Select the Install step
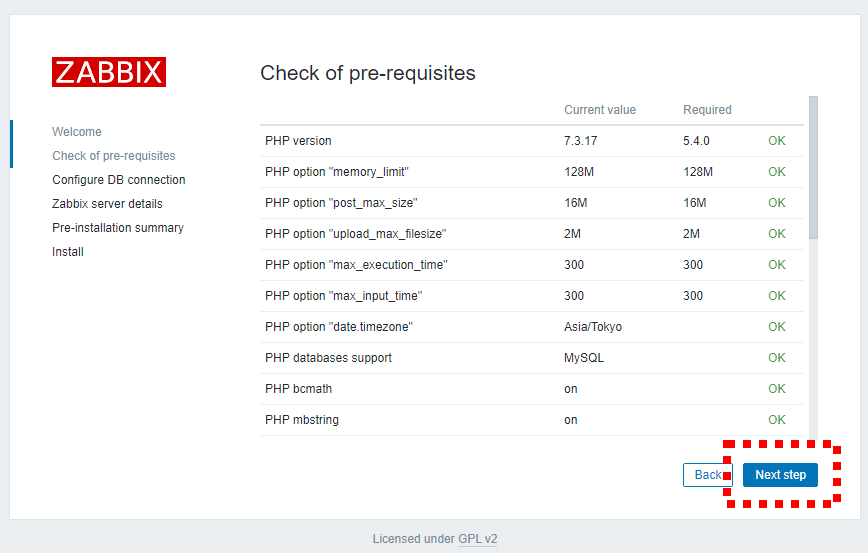This screenshot has width=868, height=553. (x=68, y=252)
